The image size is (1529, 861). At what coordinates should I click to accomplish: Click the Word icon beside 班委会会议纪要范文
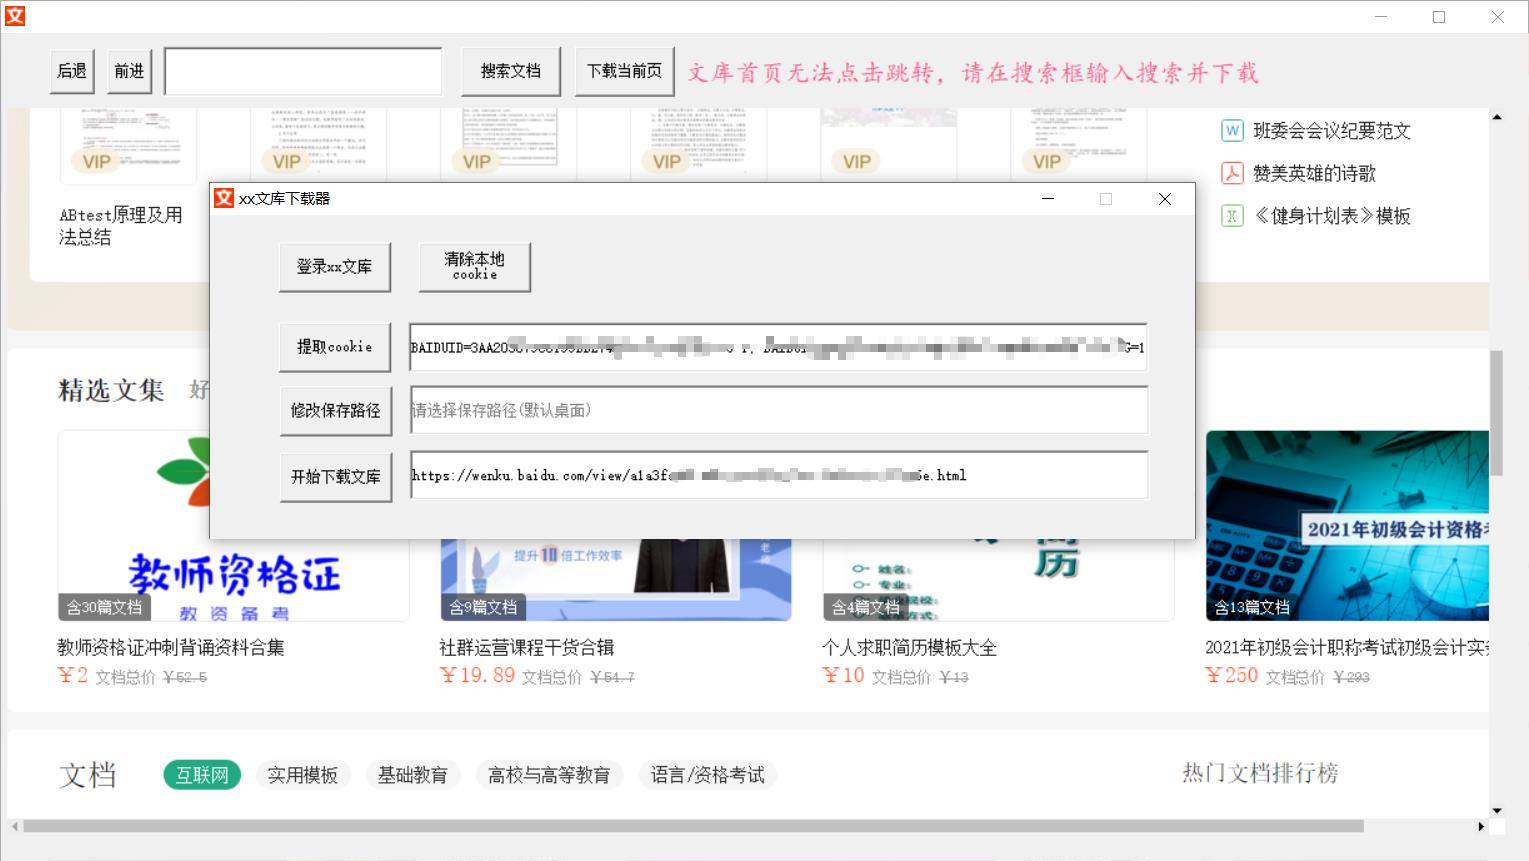tap(1232, 131)
